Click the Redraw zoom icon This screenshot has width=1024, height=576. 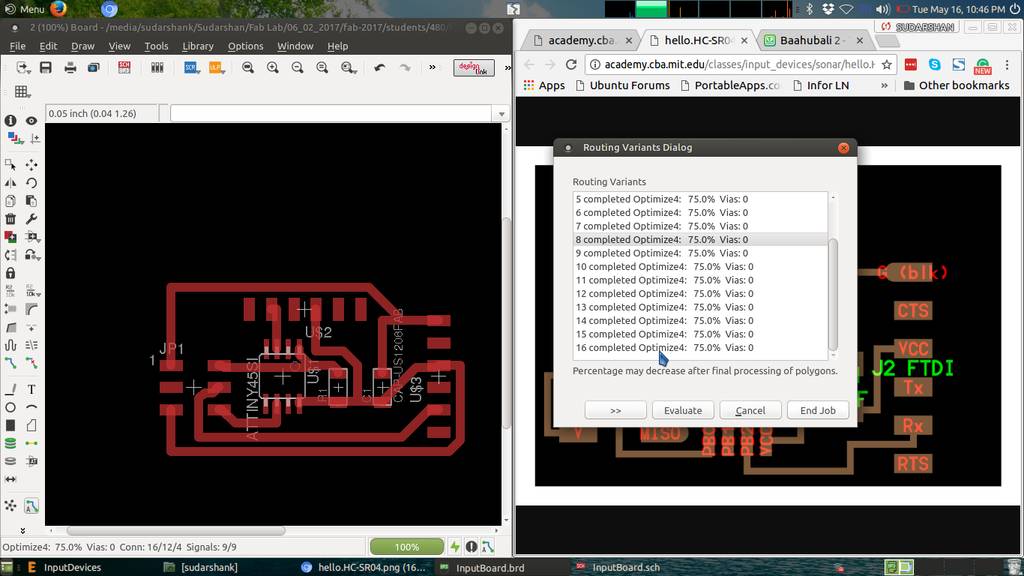pyautogui.click(x=322, y=67)
